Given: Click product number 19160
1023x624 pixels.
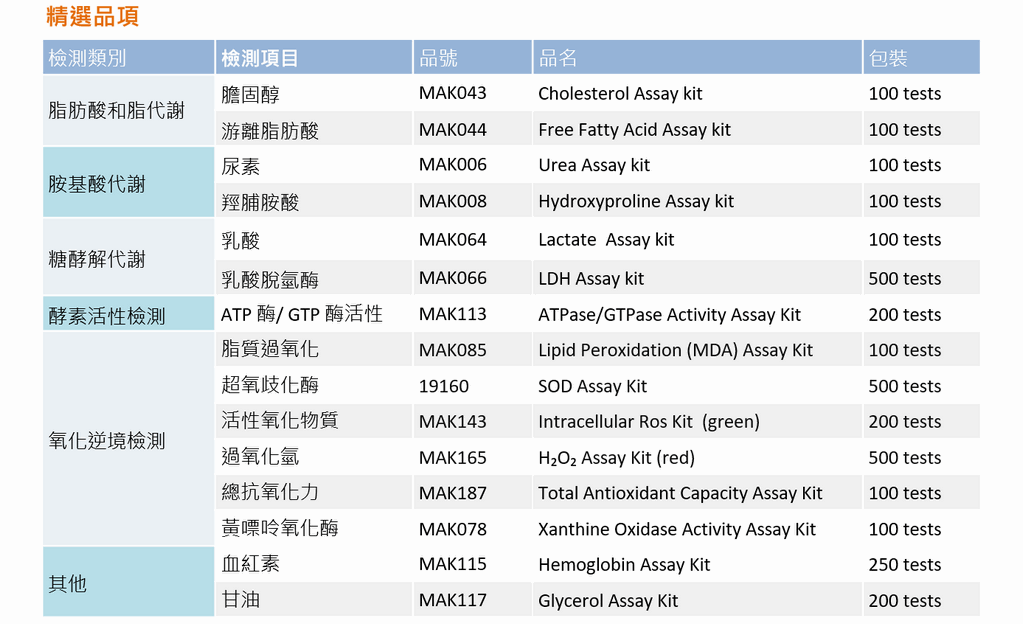Looking at the screenshot, I should click(x=443, y=386).
